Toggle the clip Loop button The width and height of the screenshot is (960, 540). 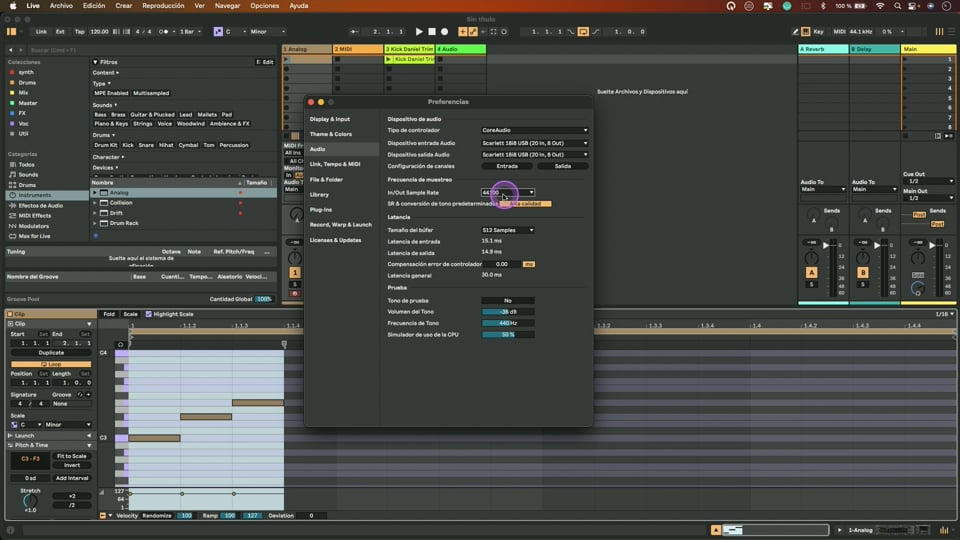point(51,364)
